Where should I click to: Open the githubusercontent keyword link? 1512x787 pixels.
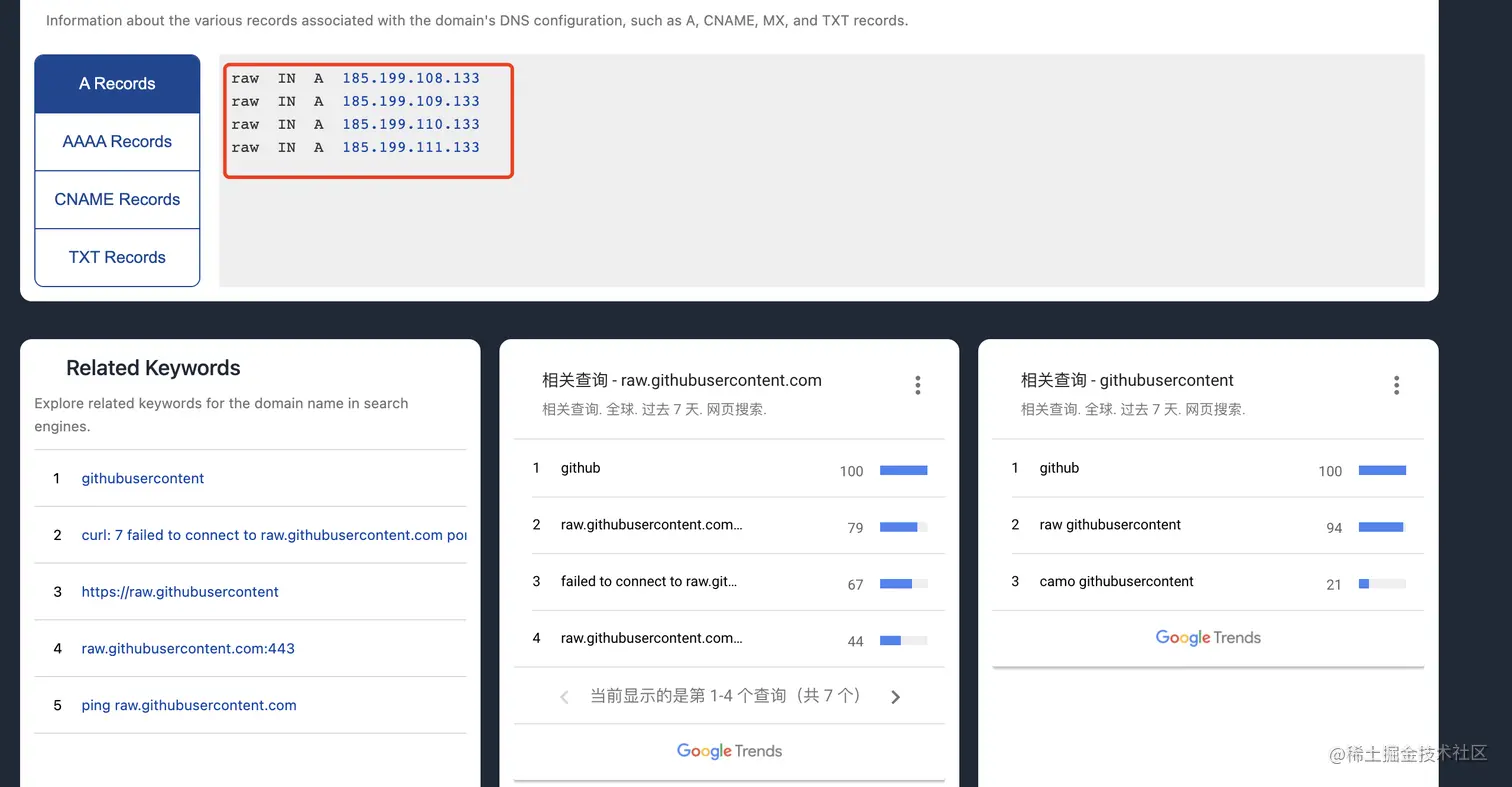(x=143, y=478)
